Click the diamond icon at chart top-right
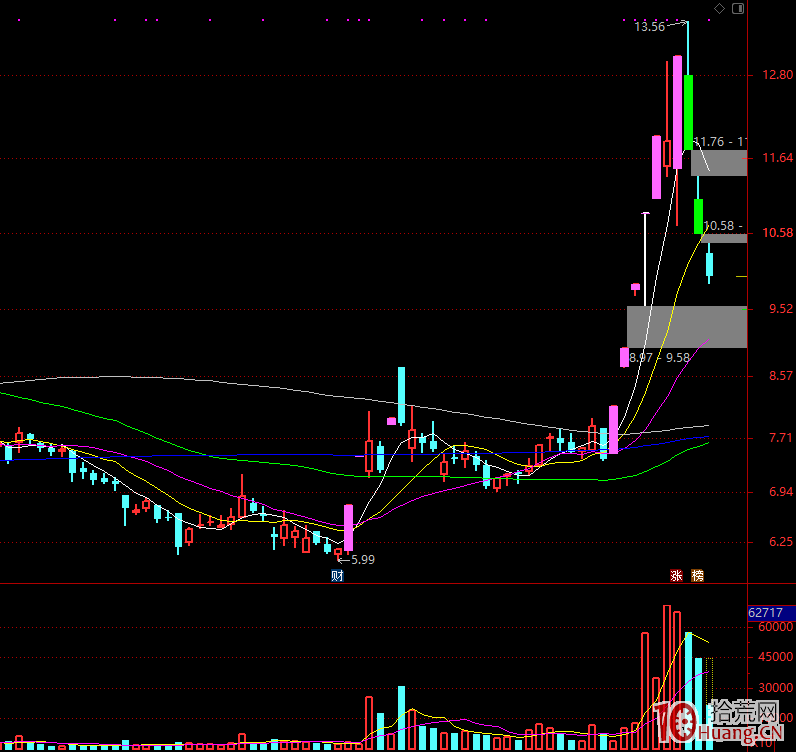The height and width of the screenshot is (752, 796). point(719,9)
